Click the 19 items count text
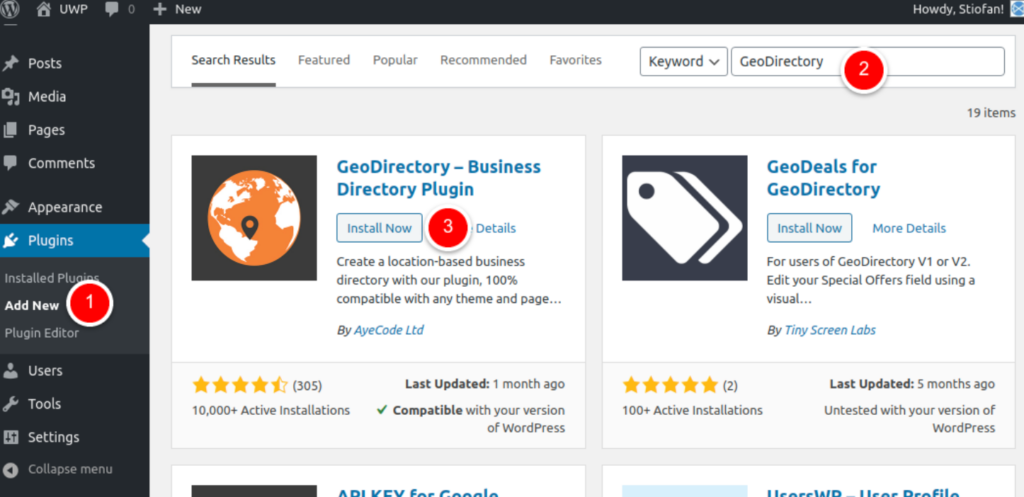 tap(991, 112)
